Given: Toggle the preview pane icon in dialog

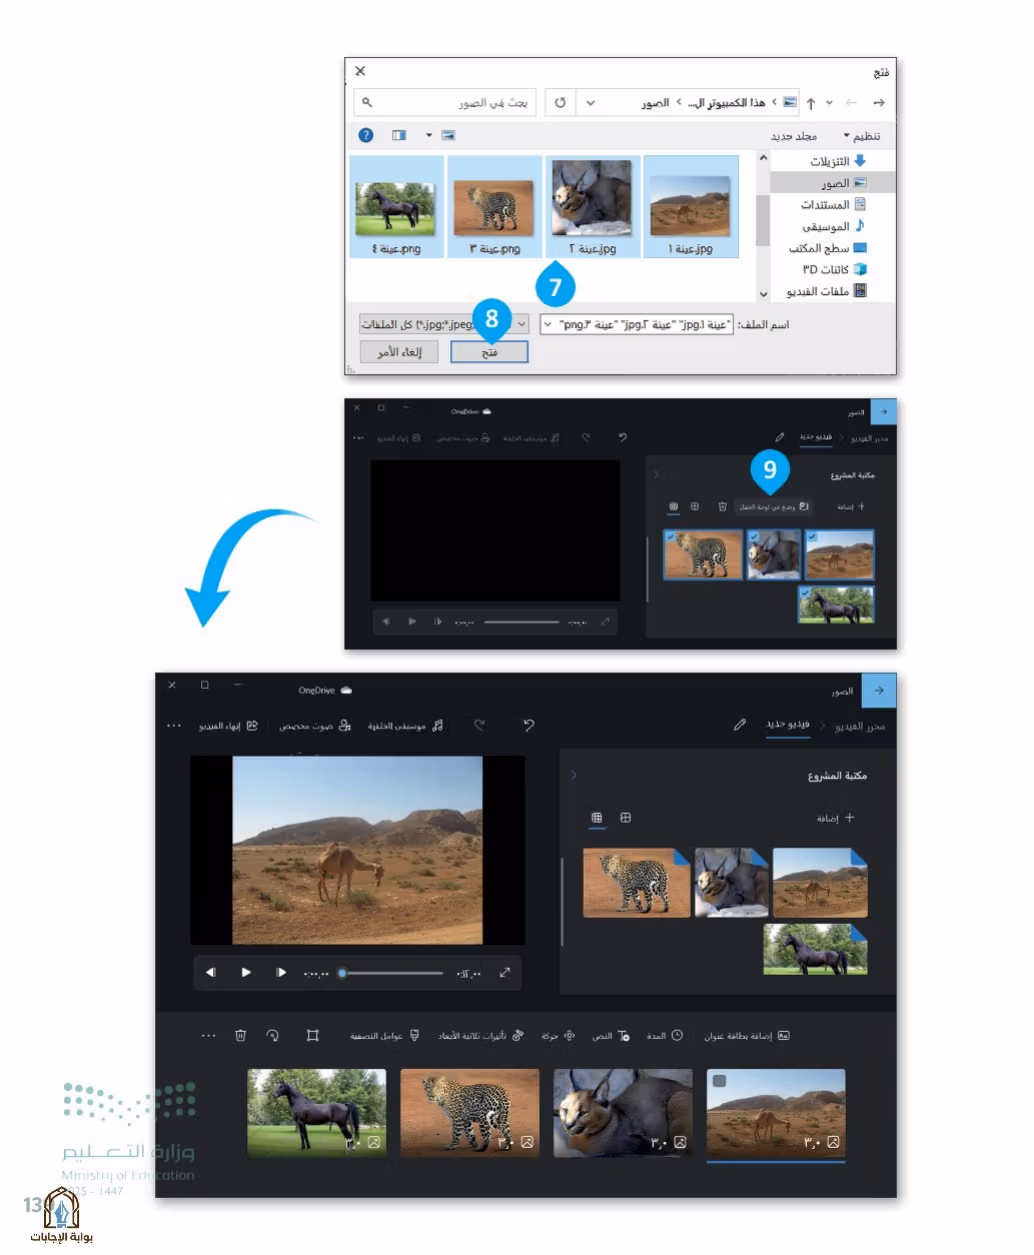Looking at the screenshot, I should pos(399,135).
